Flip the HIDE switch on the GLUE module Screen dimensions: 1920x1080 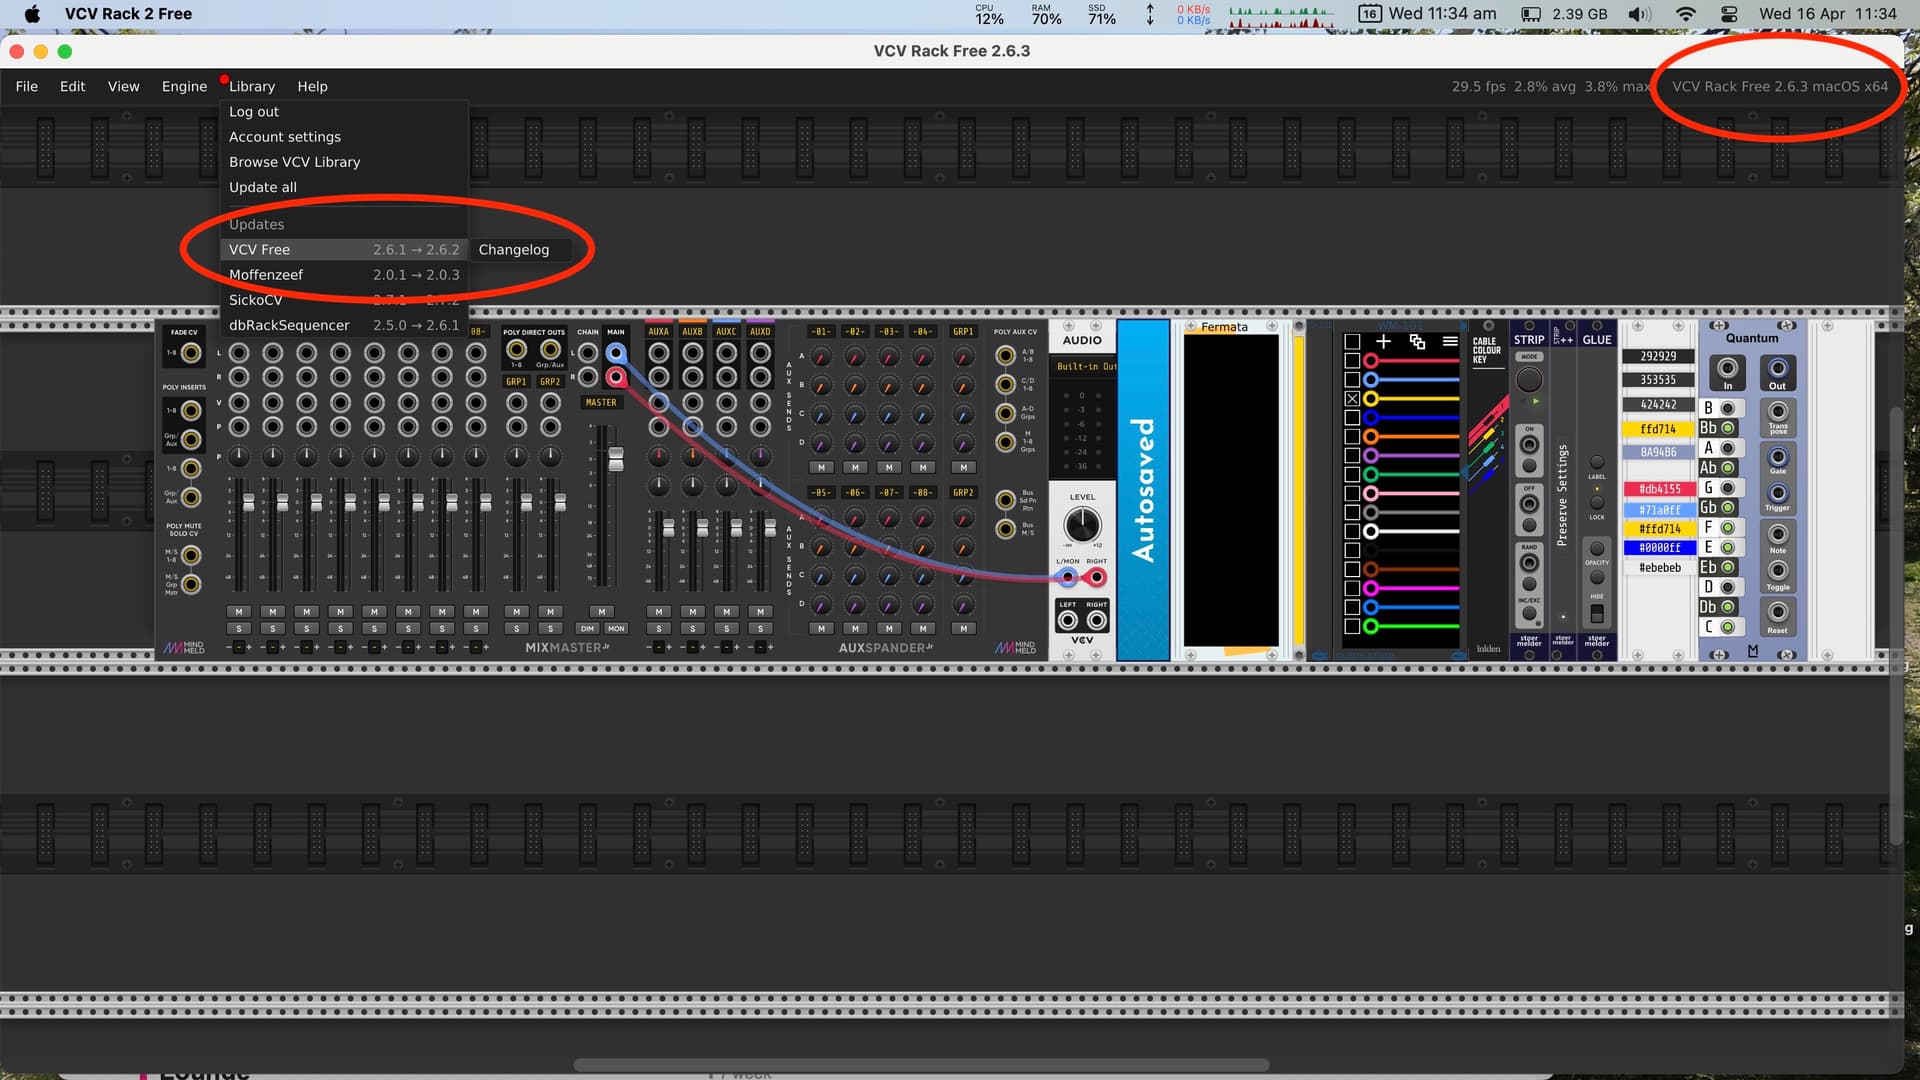1597,613
